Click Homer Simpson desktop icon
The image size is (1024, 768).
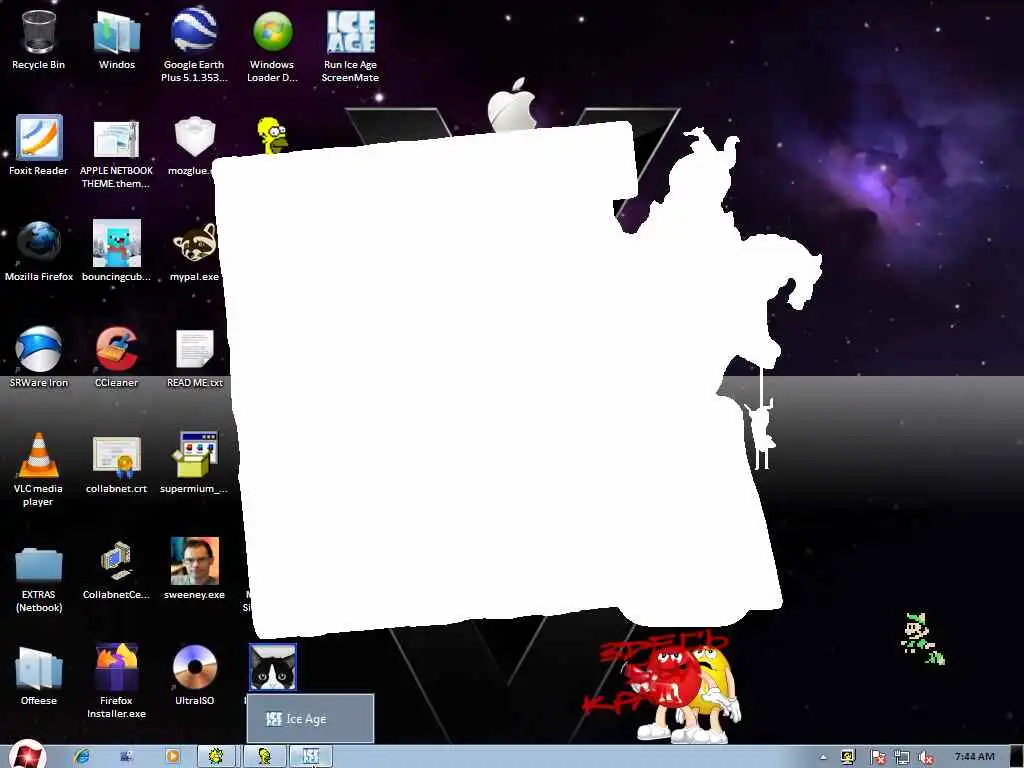[x=272, y=135]
